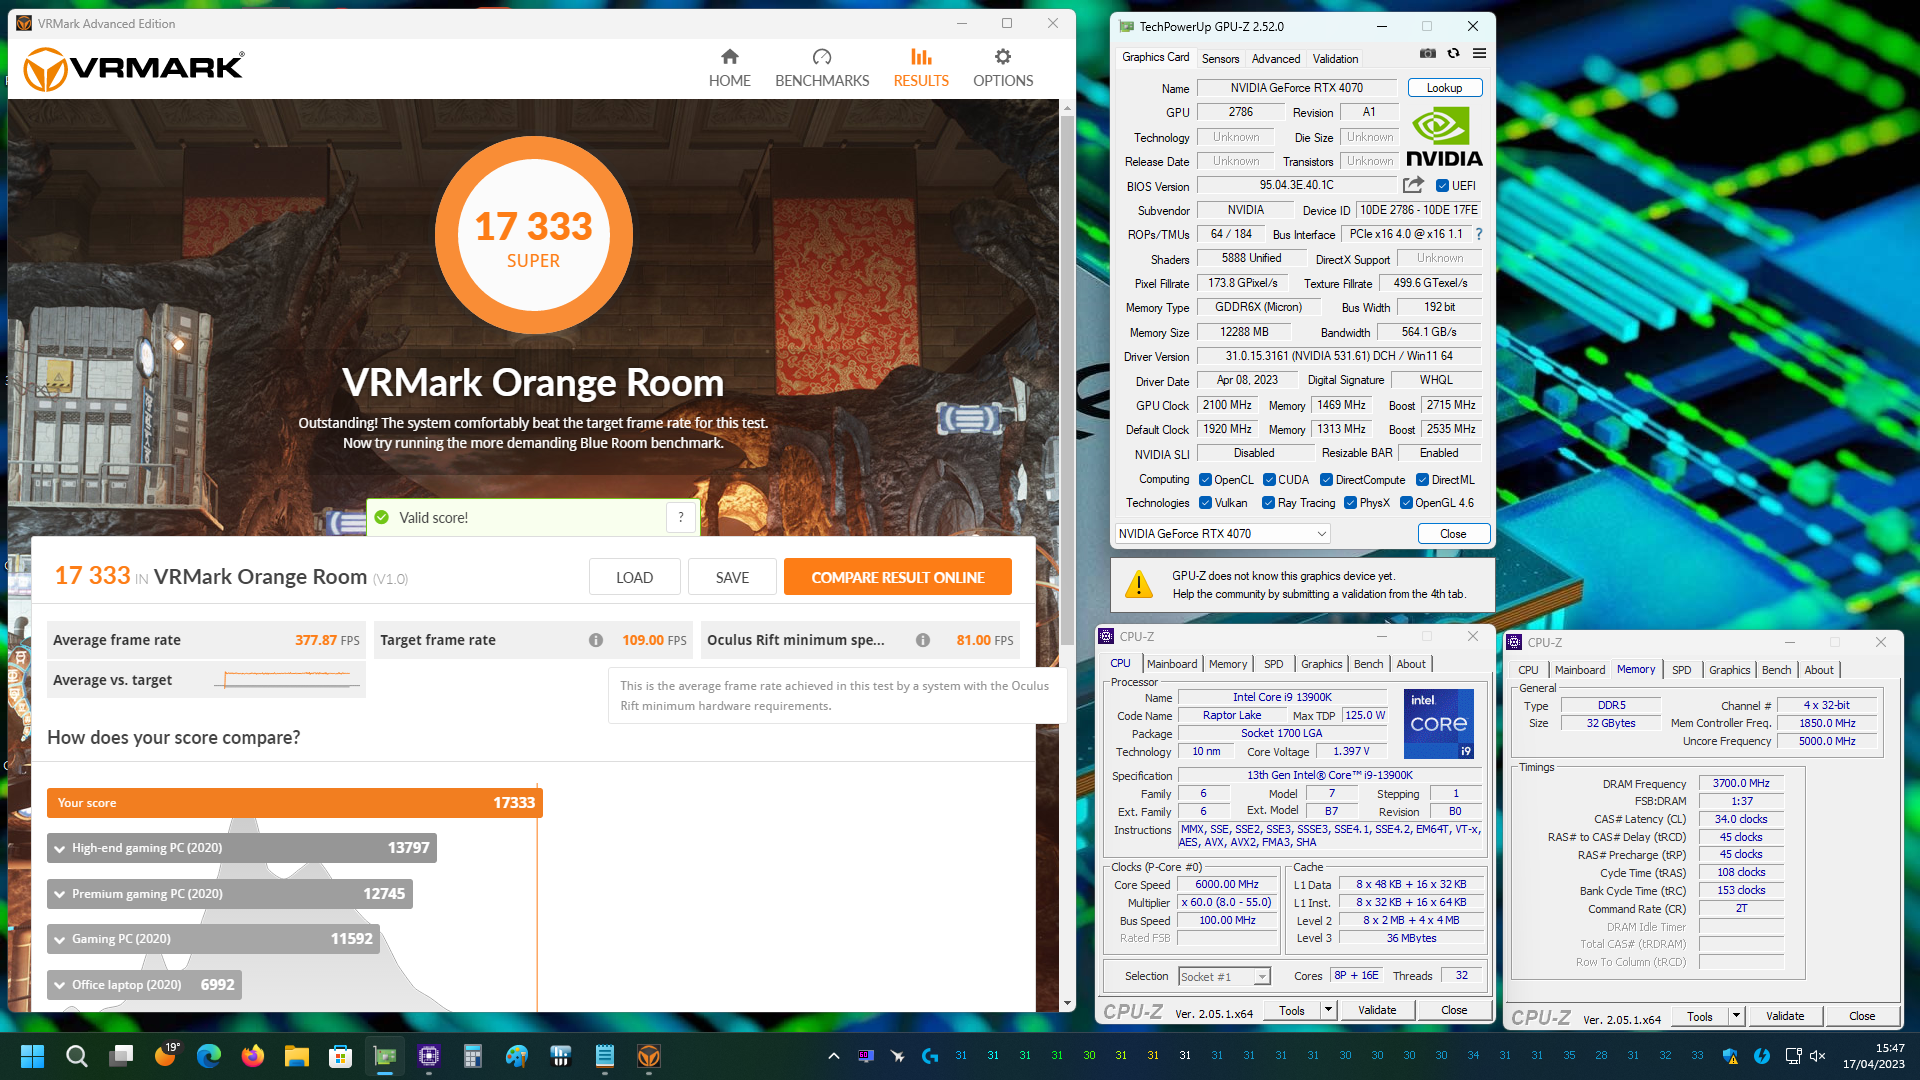This screenshot has width=1920, height=1080.
Task: Switch to VRMark RESULTS tab
Action: pos(921,68)
